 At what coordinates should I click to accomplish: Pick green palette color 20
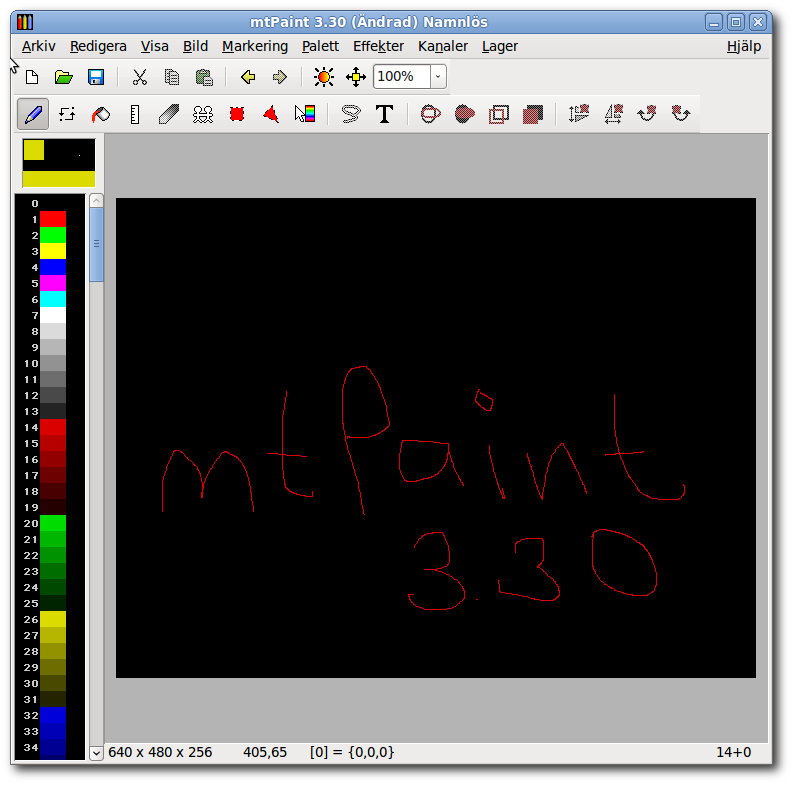53,523
